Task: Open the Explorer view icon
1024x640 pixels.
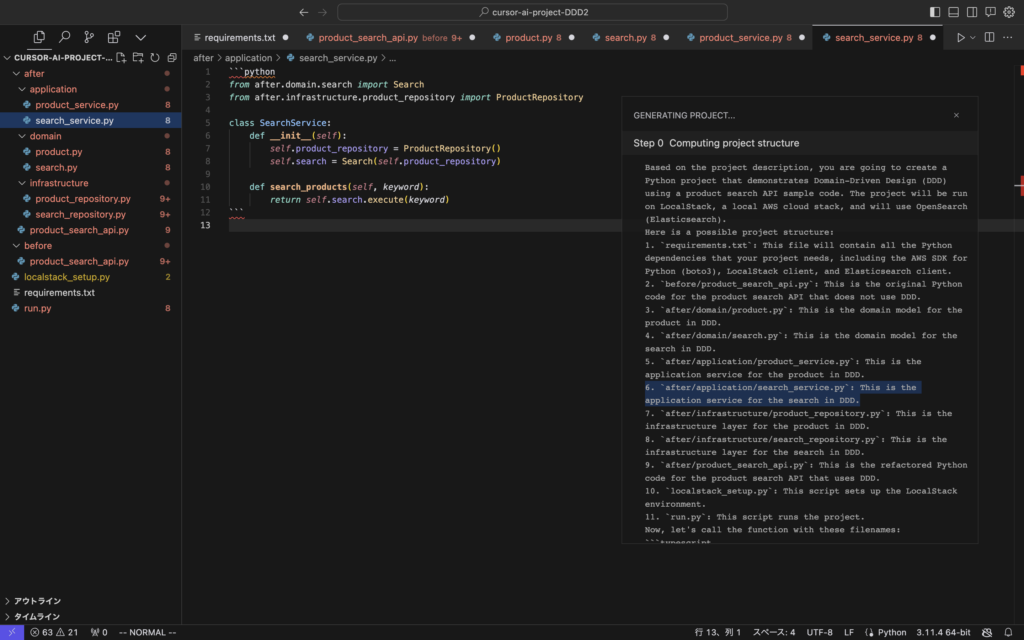Action: 39,37
